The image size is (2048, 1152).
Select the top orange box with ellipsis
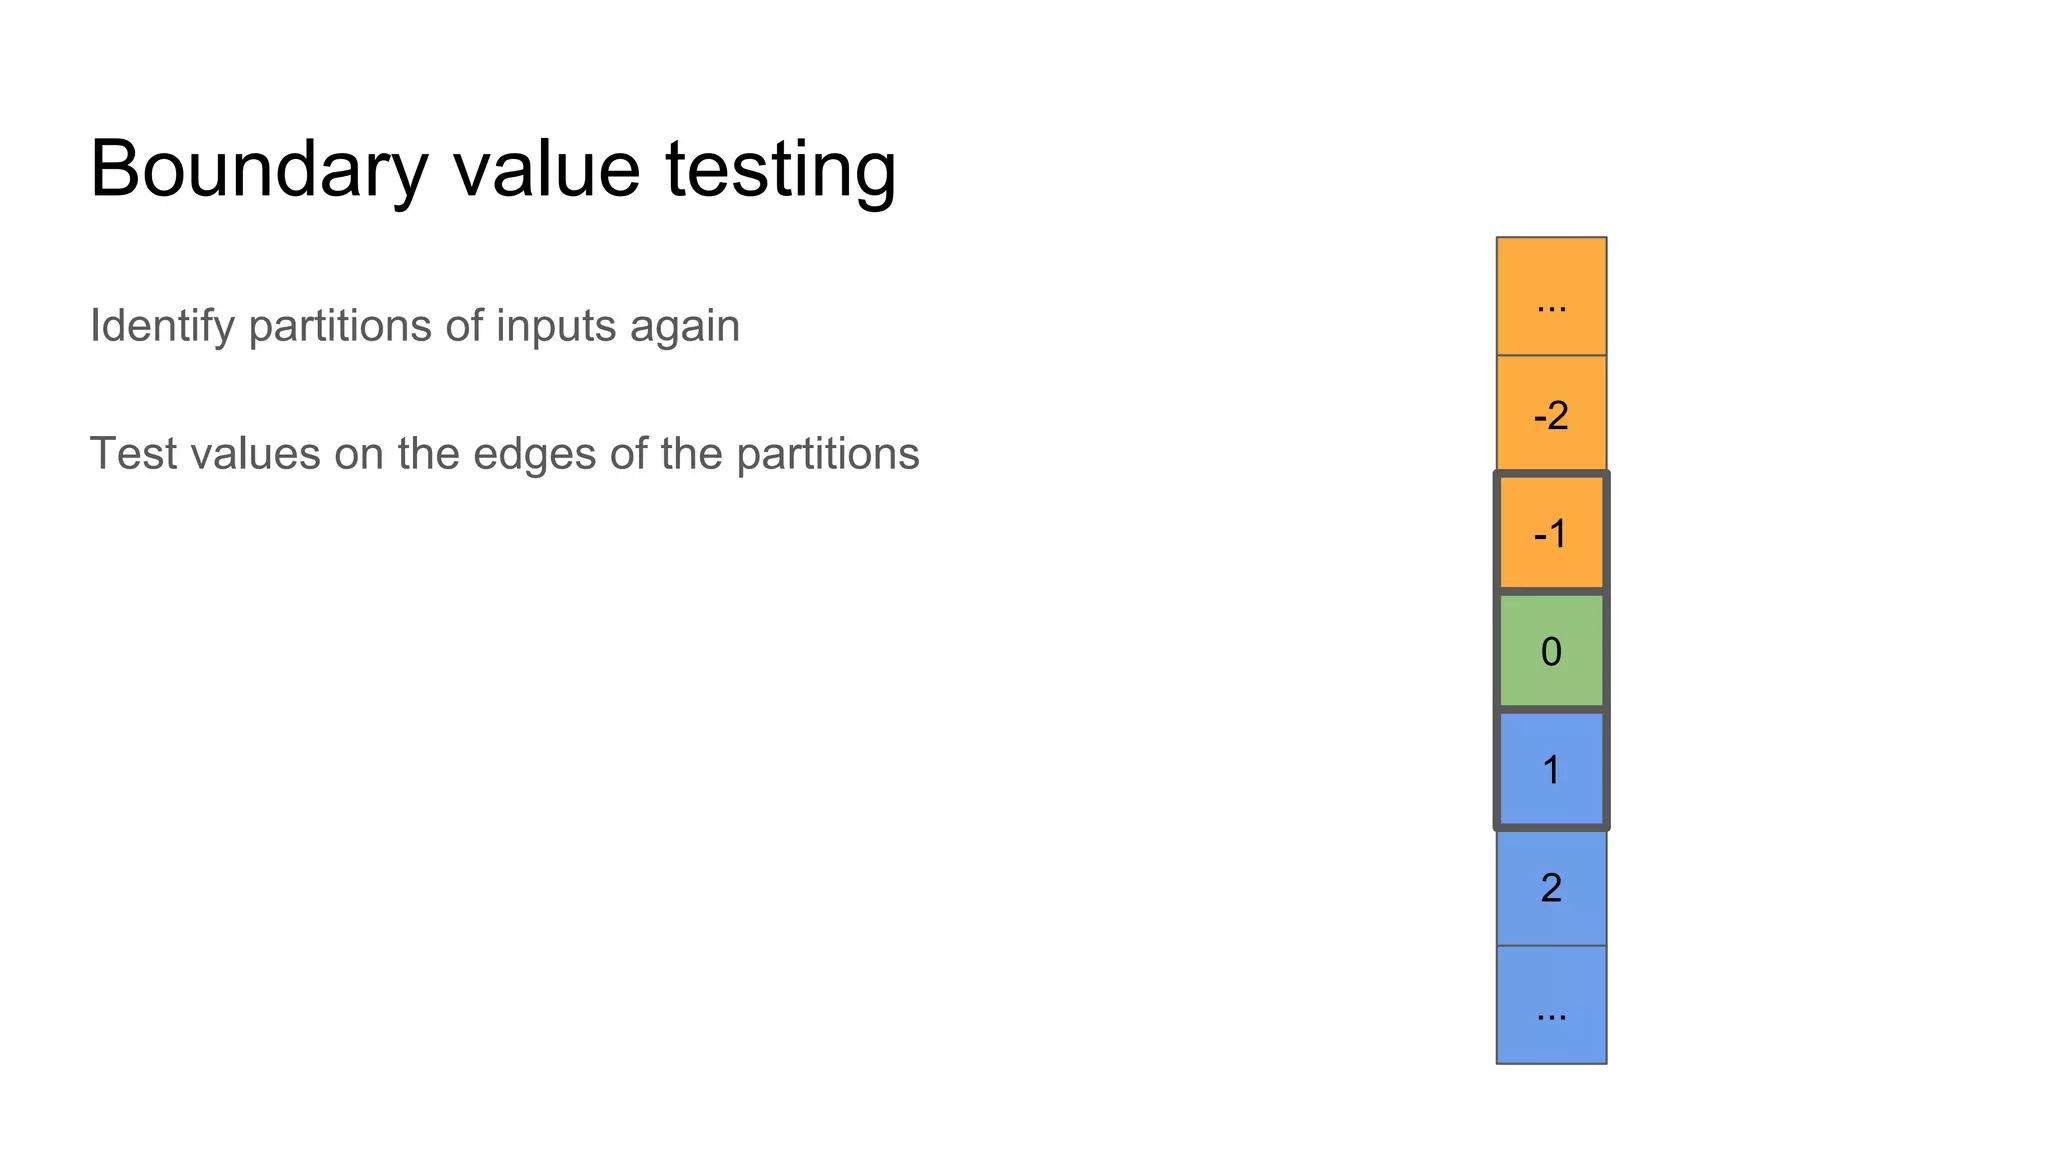1551,297
